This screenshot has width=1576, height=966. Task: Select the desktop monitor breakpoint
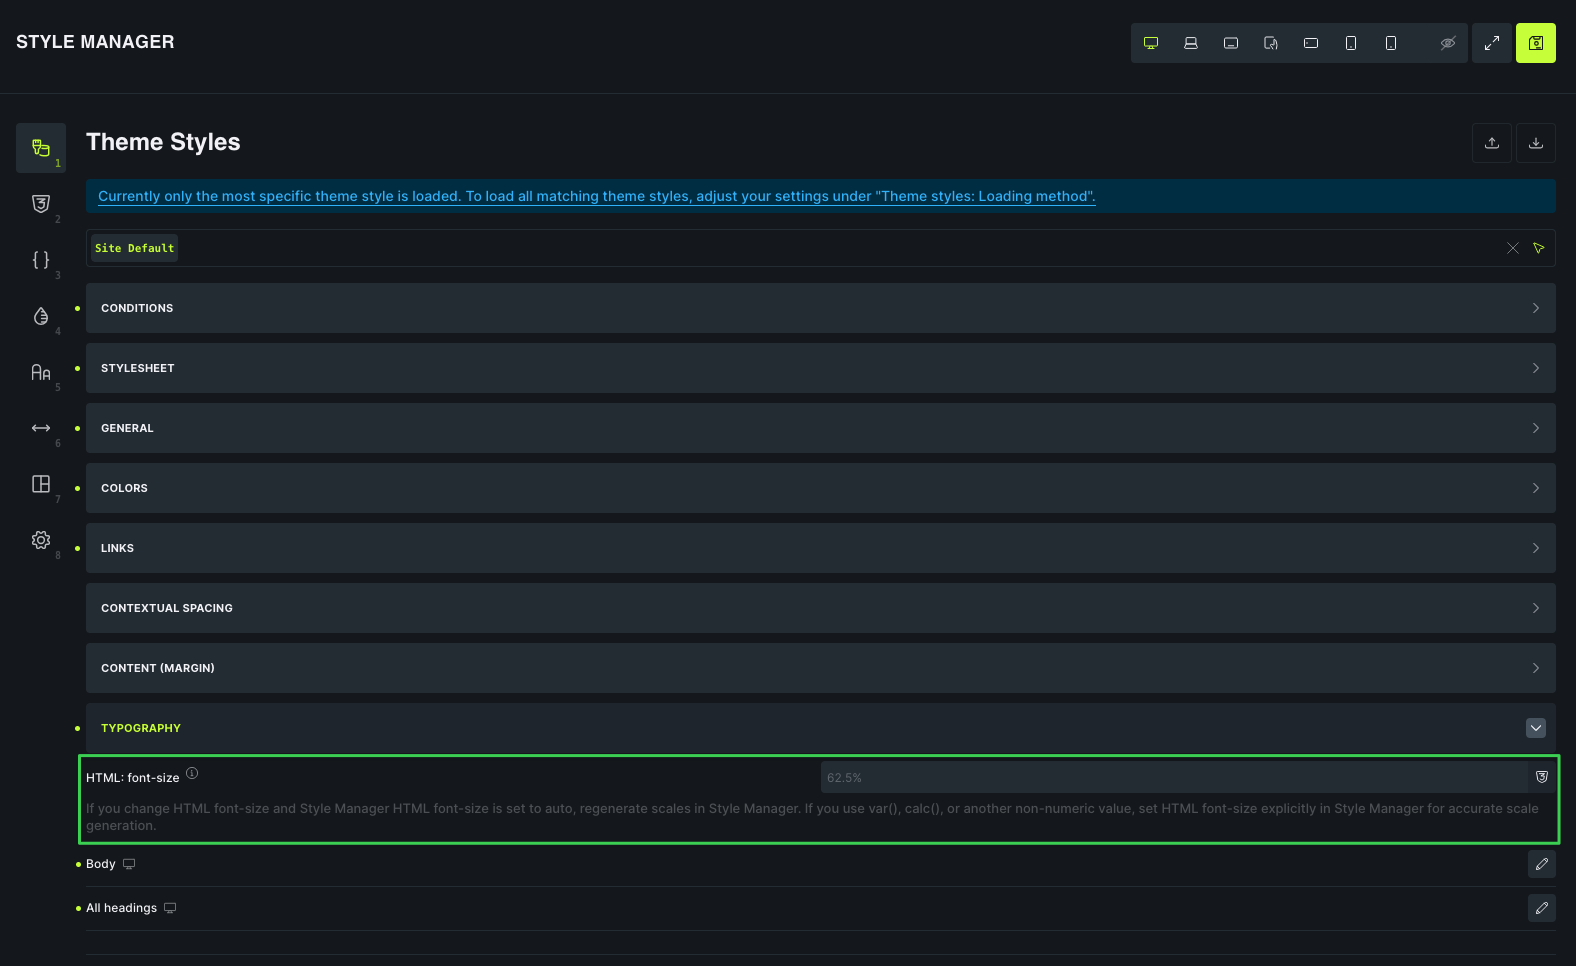click(1151, 43)
